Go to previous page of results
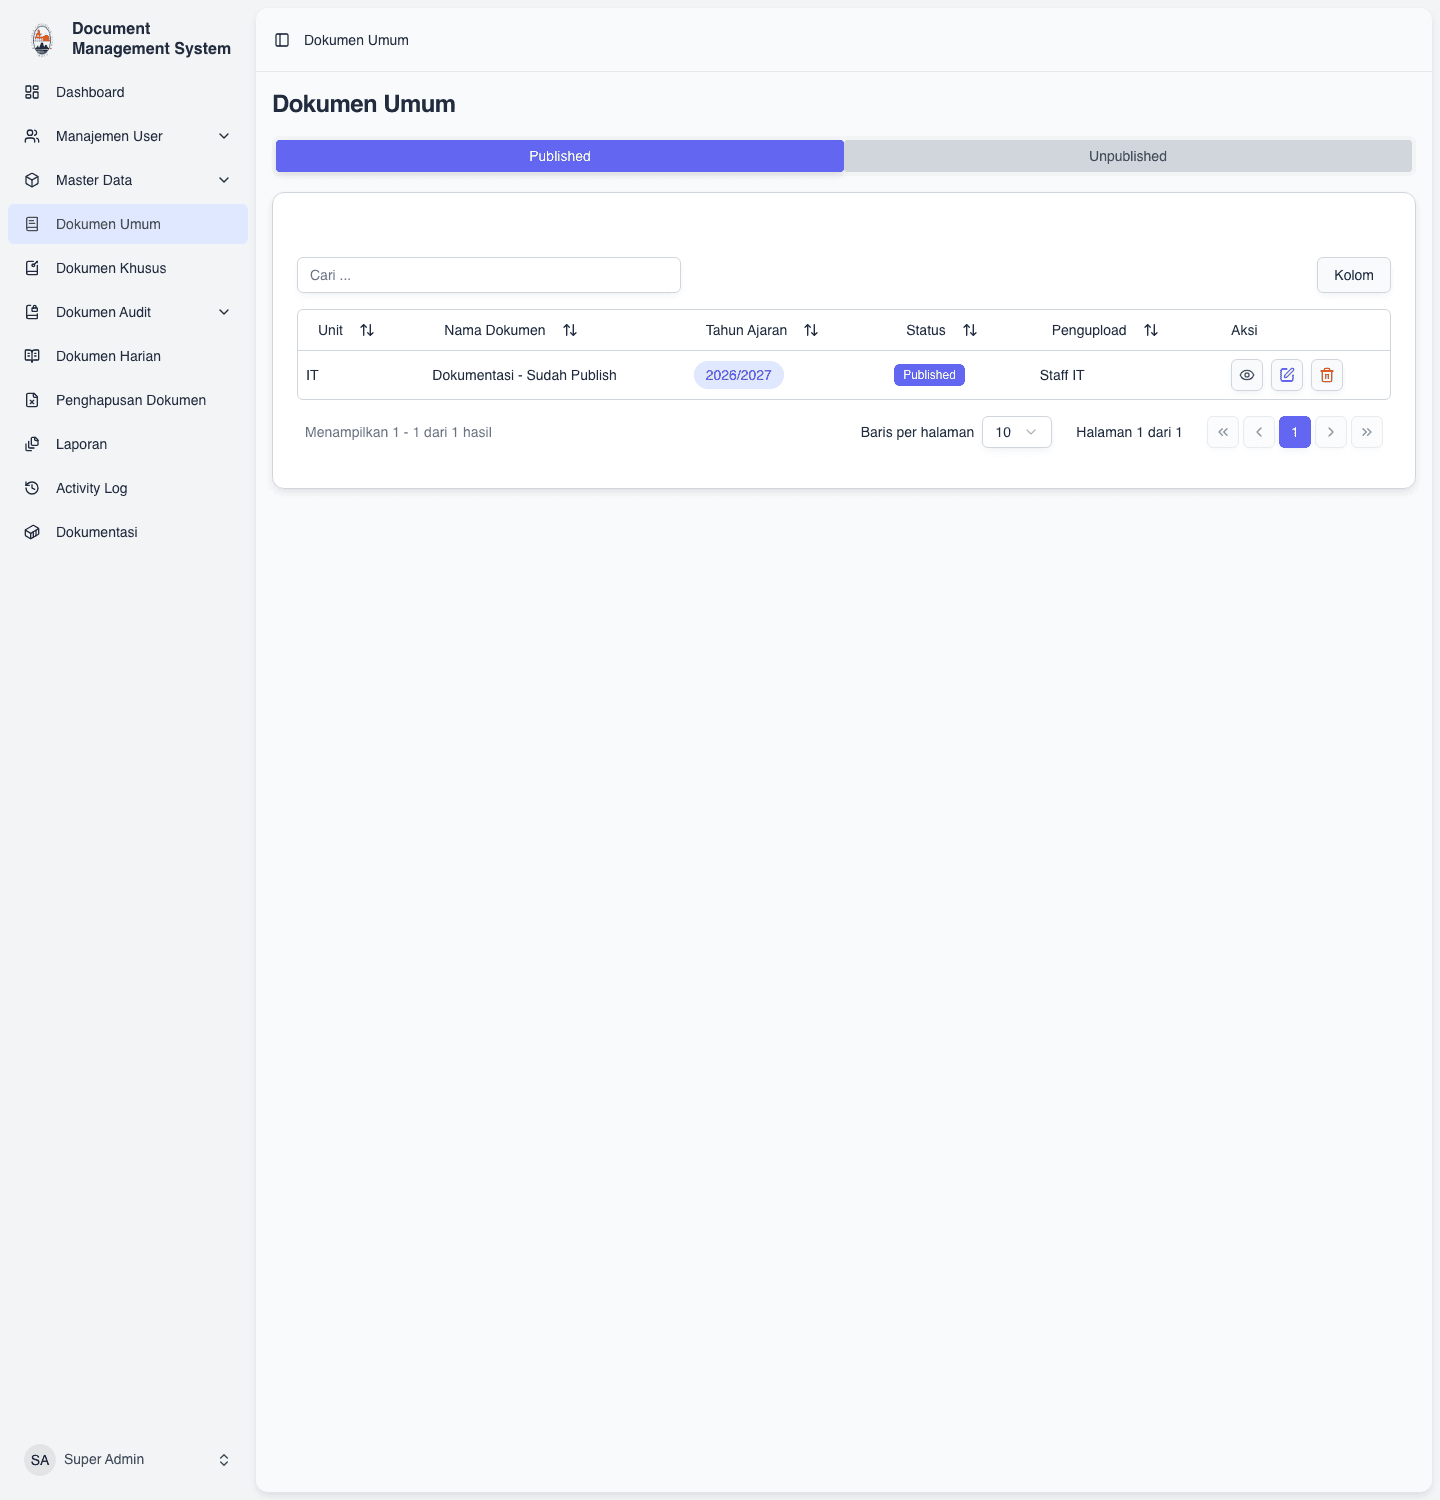Viewport: 1440px width, 1500px height. click(1259, 432)
